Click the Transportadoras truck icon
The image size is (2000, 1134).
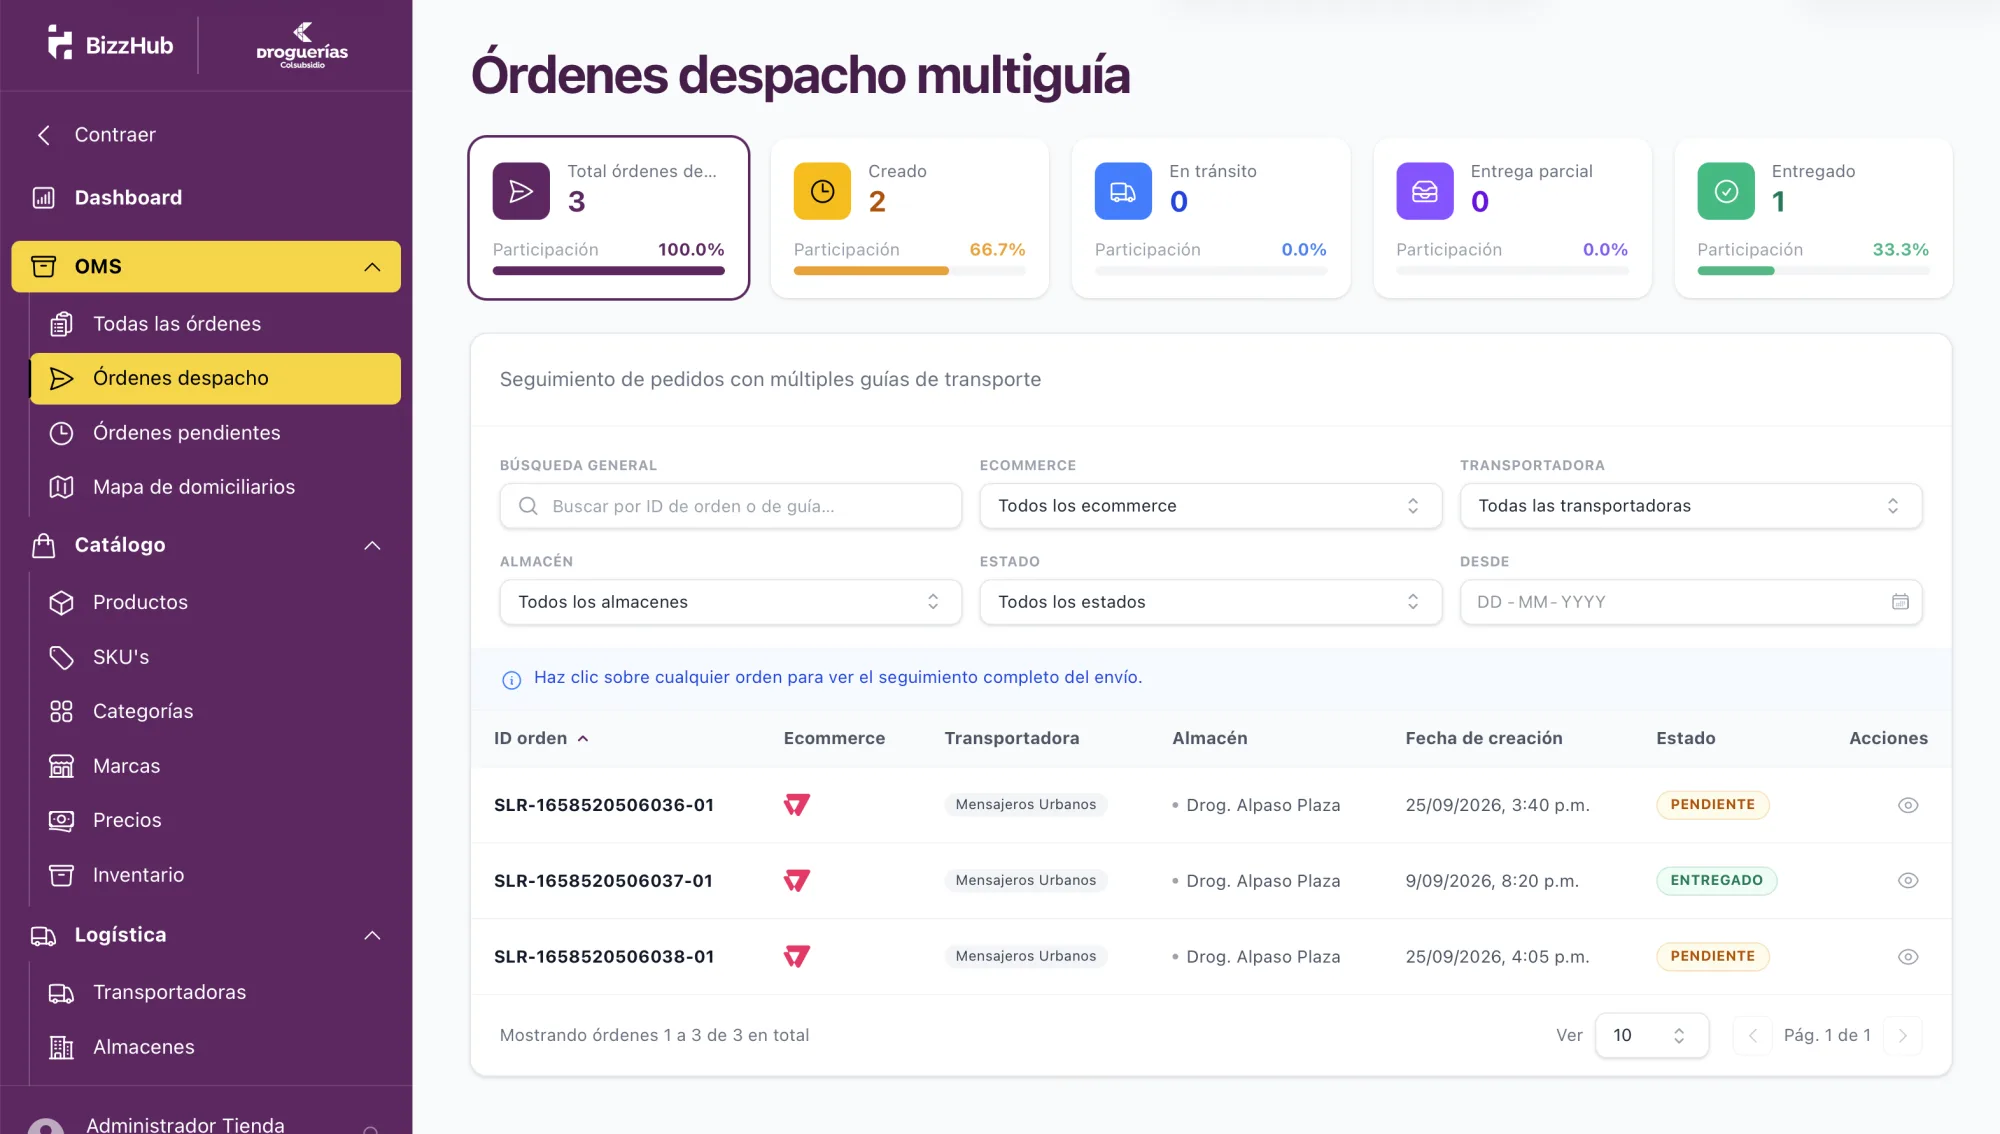click(62, 993)
